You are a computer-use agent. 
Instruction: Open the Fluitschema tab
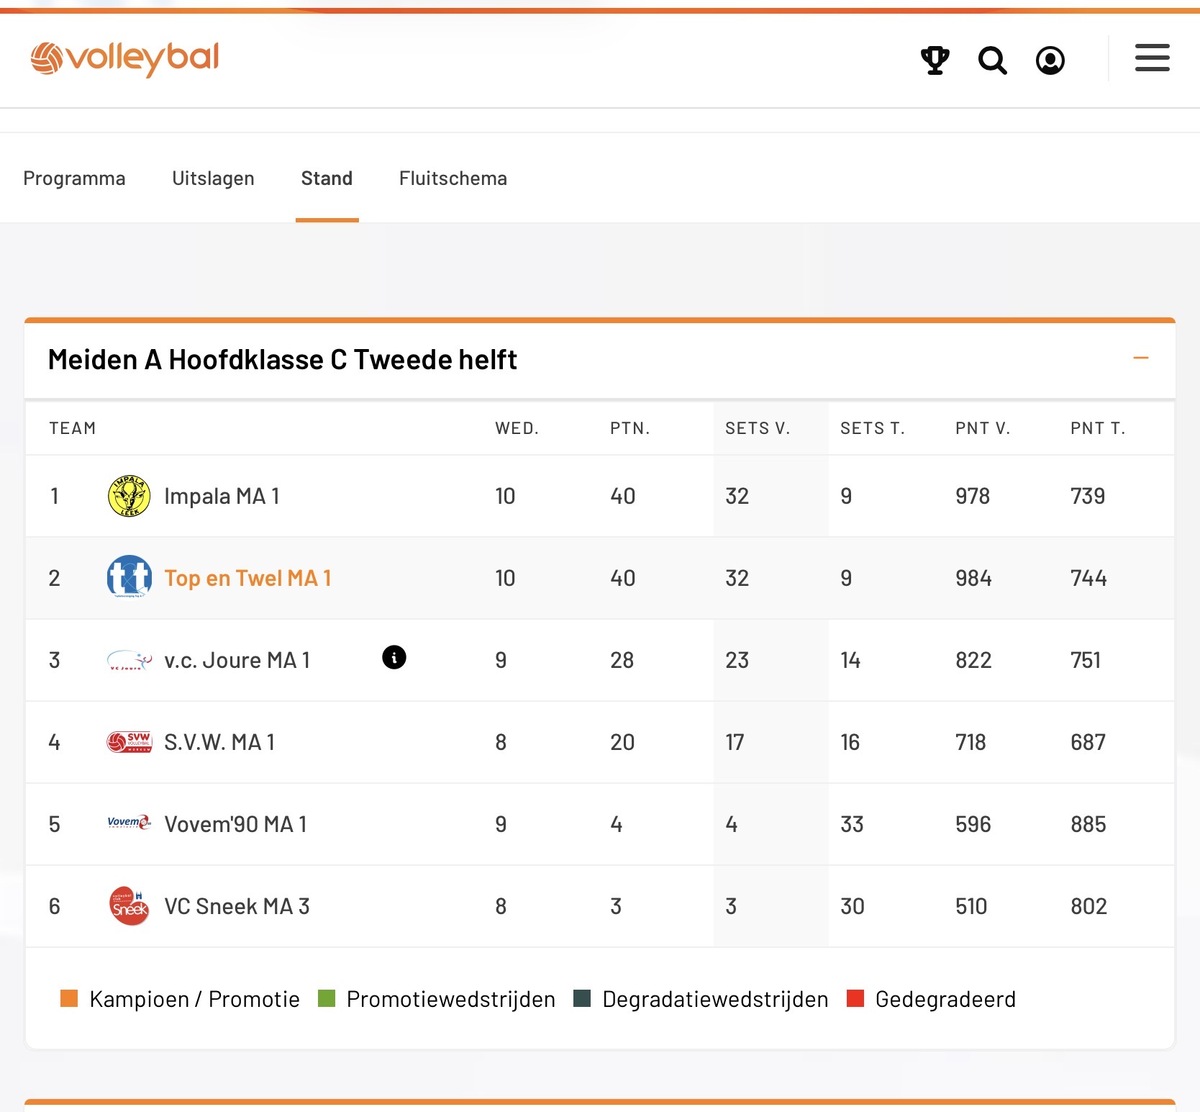(453, 178)
